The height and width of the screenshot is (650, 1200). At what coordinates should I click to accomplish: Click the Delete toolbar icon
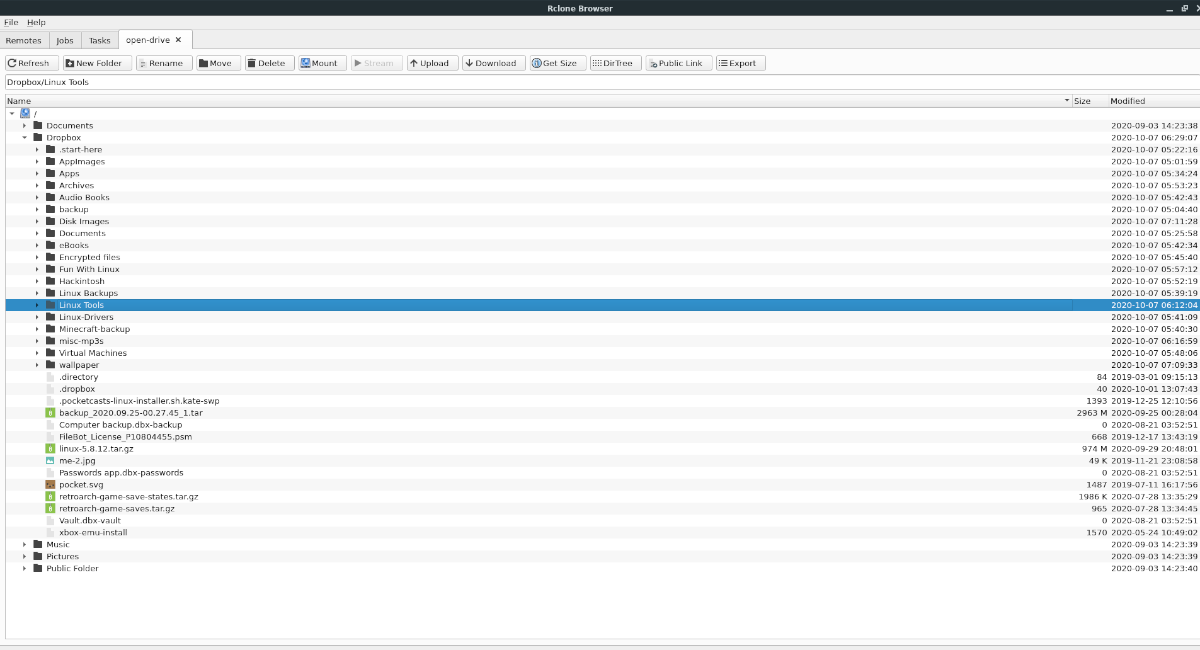pyautogui.click(x=267, y=62)
